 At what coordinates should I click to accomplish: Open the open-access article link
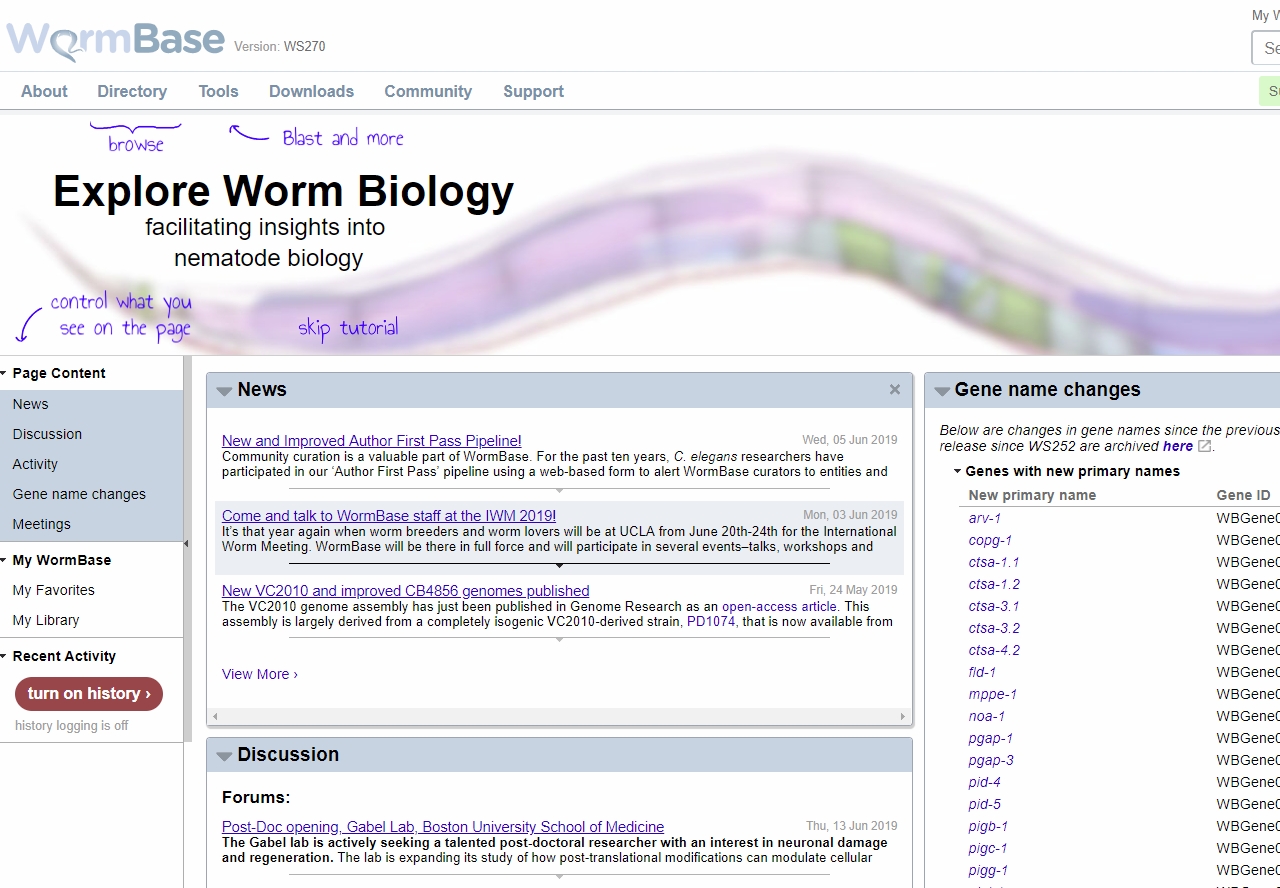780,606
